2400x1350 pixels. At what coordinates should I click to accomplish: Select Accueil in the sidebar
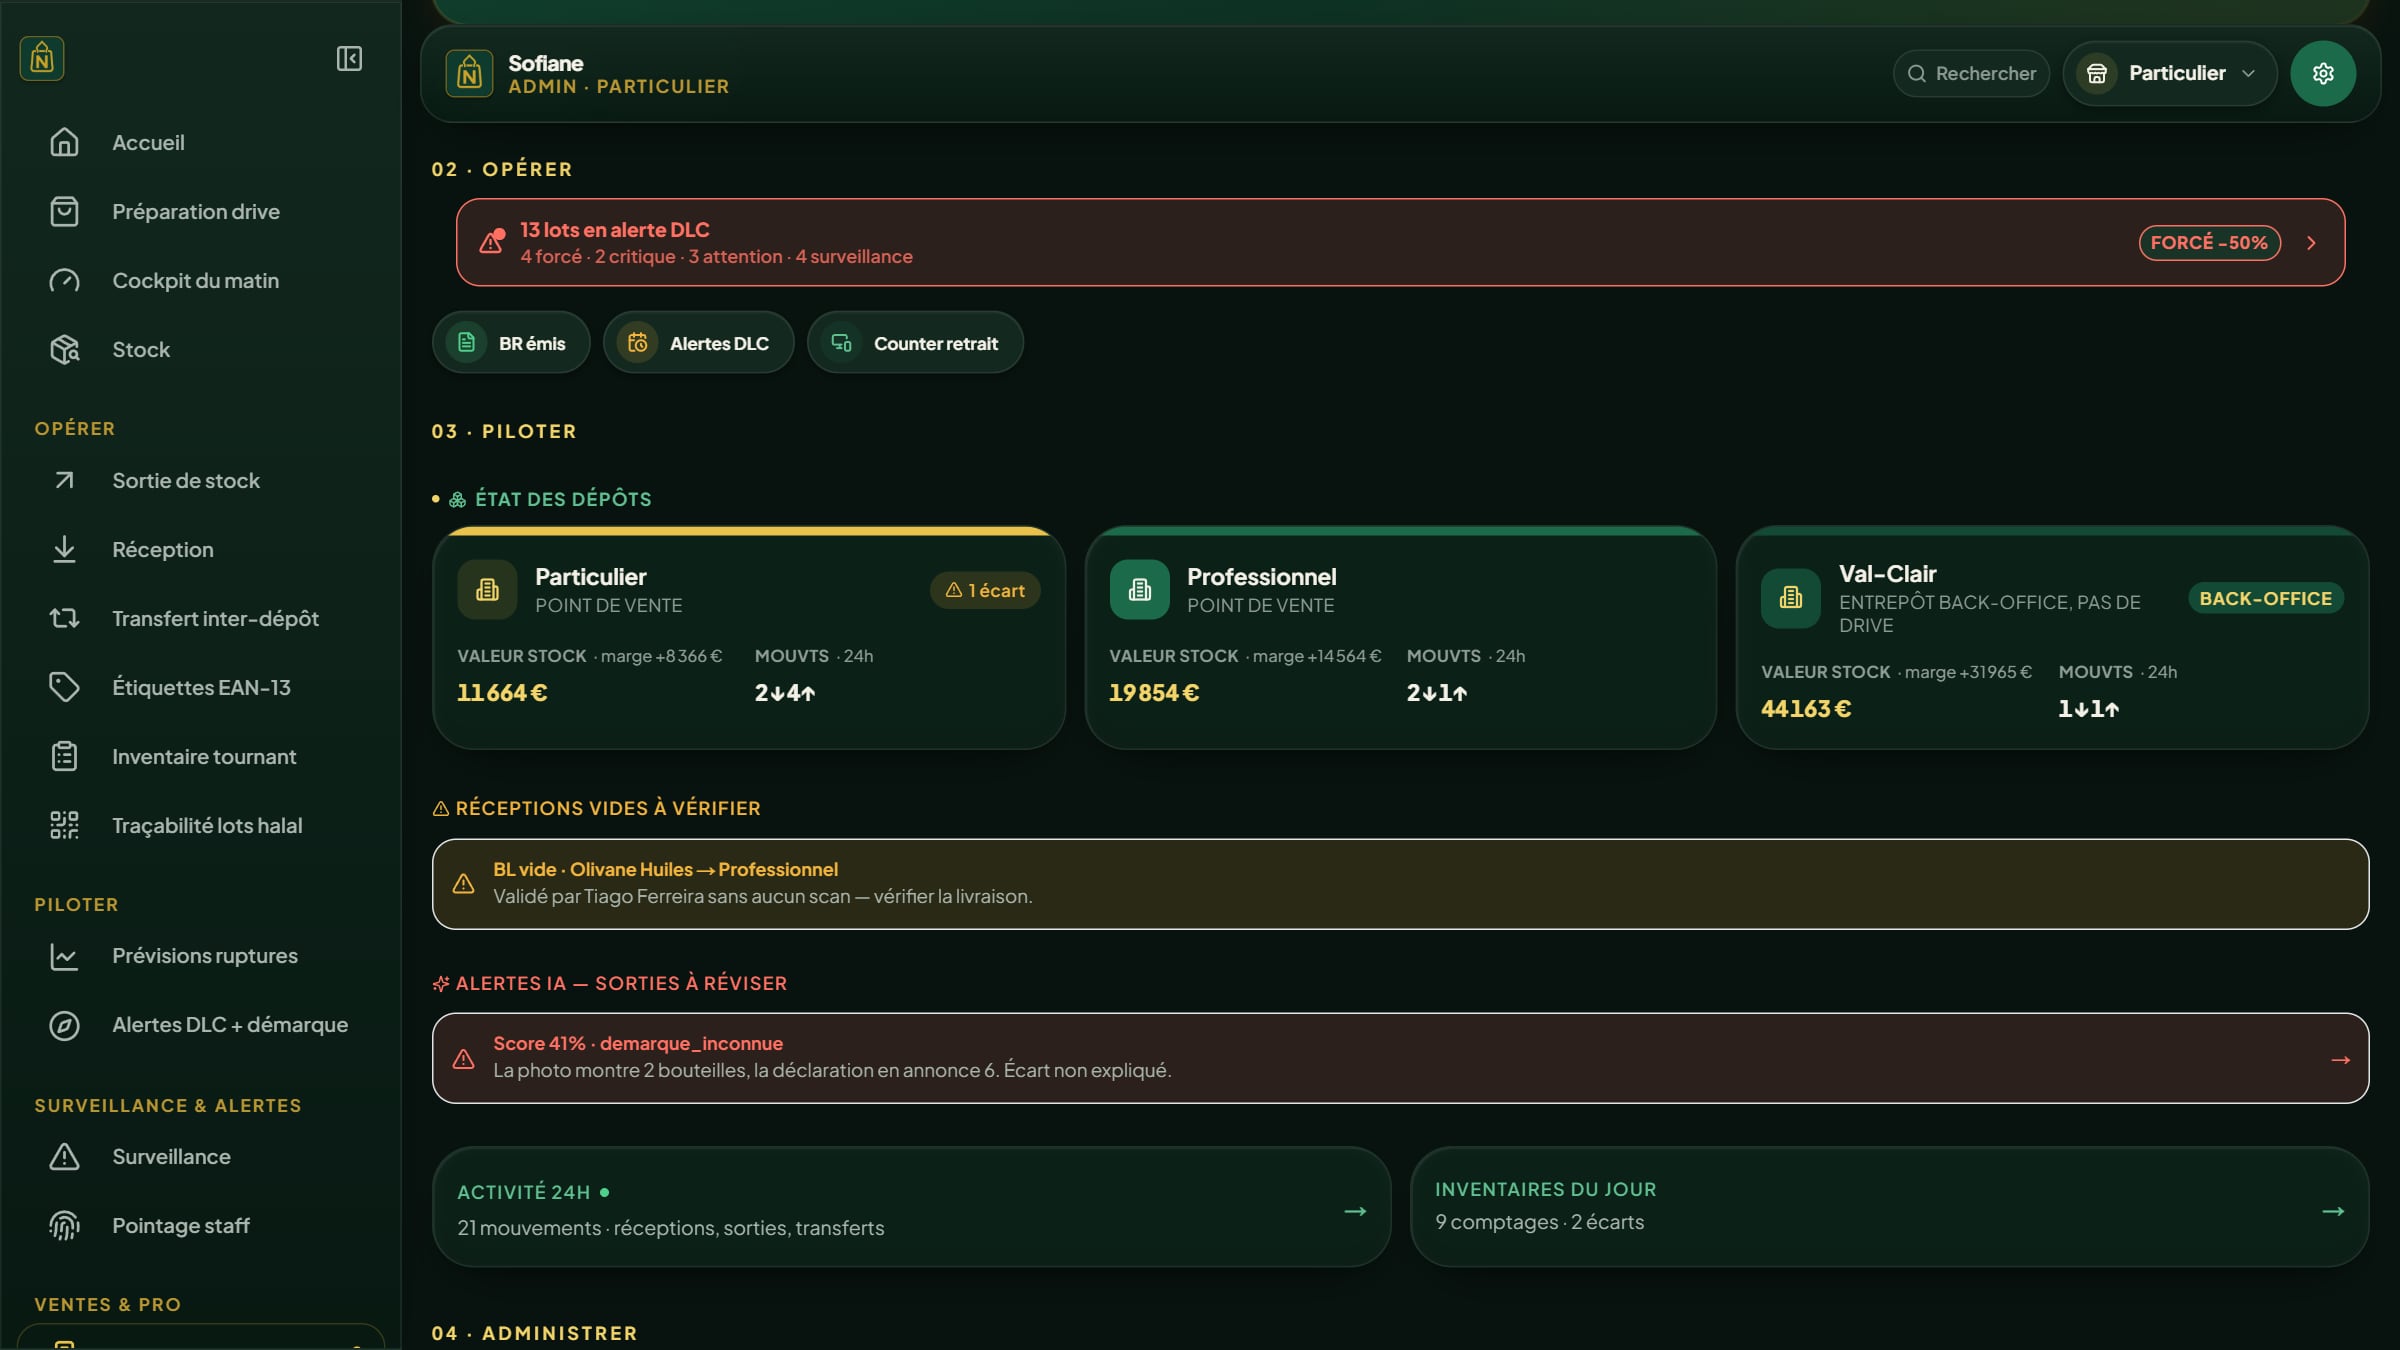(x=200, y=142)
